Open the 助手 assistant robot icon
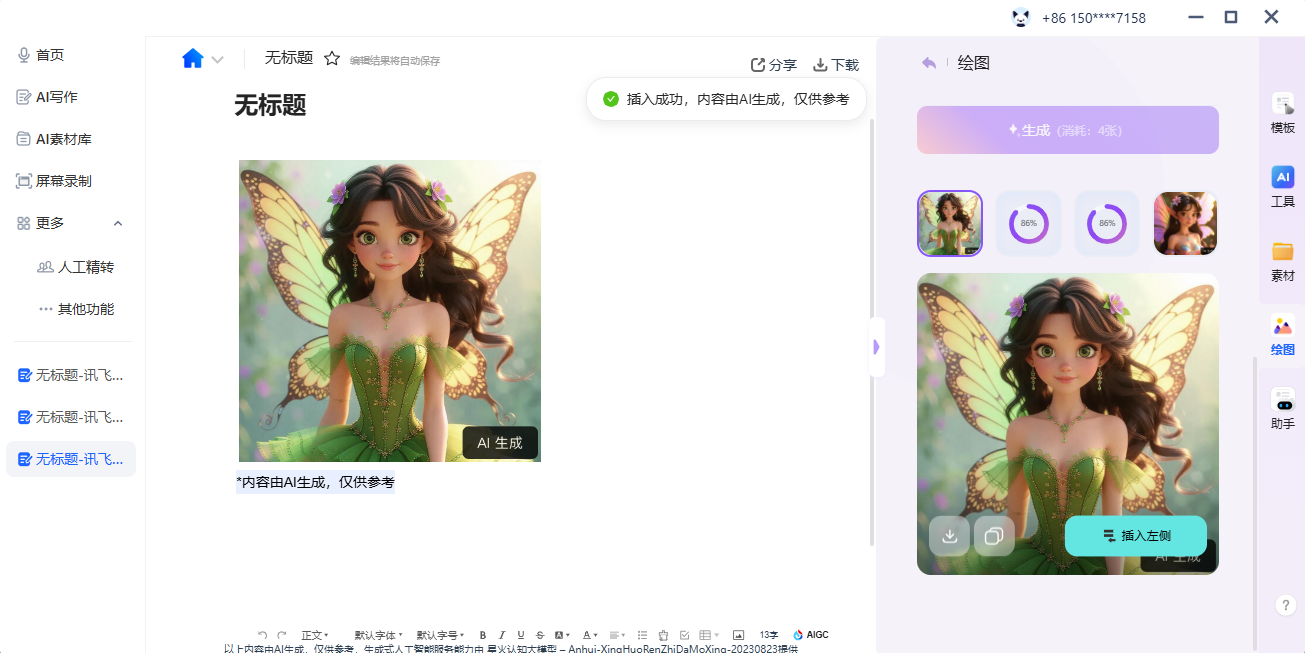Screen dimensions: 1305x653 click(1282, 408)
